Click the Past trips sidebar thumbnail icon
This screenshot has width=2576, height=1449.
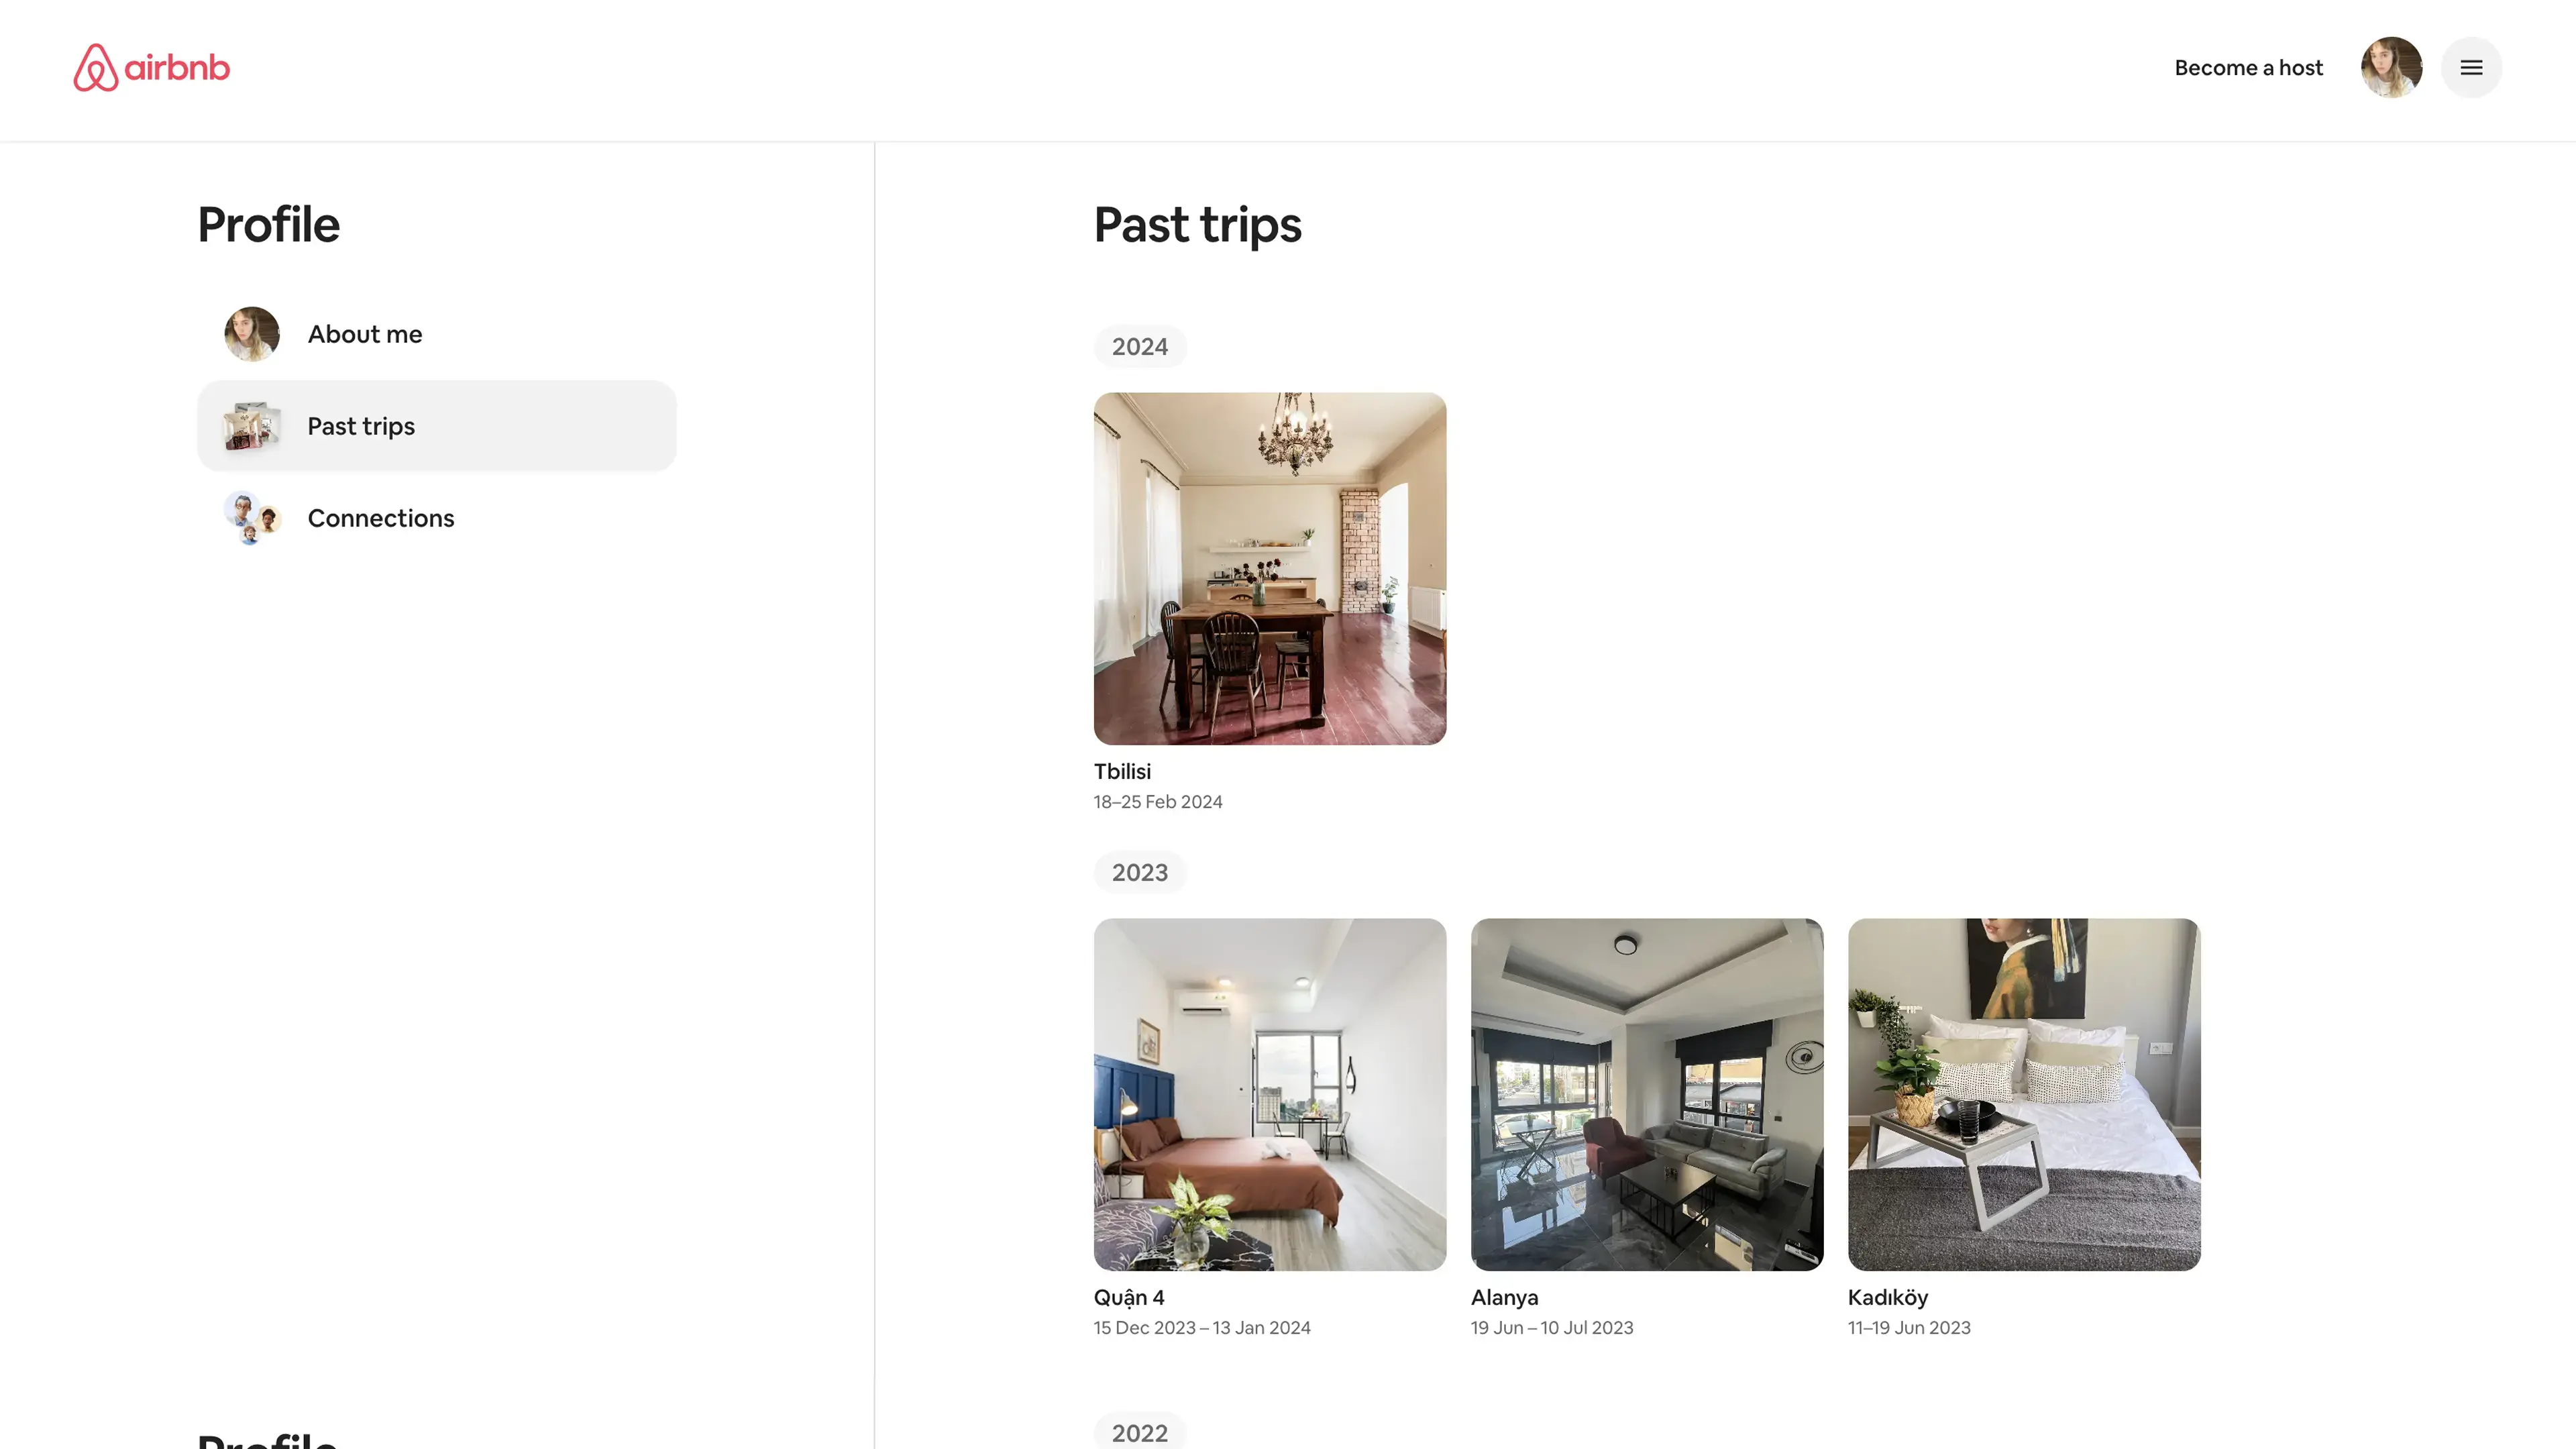click(x=252, y=426)
